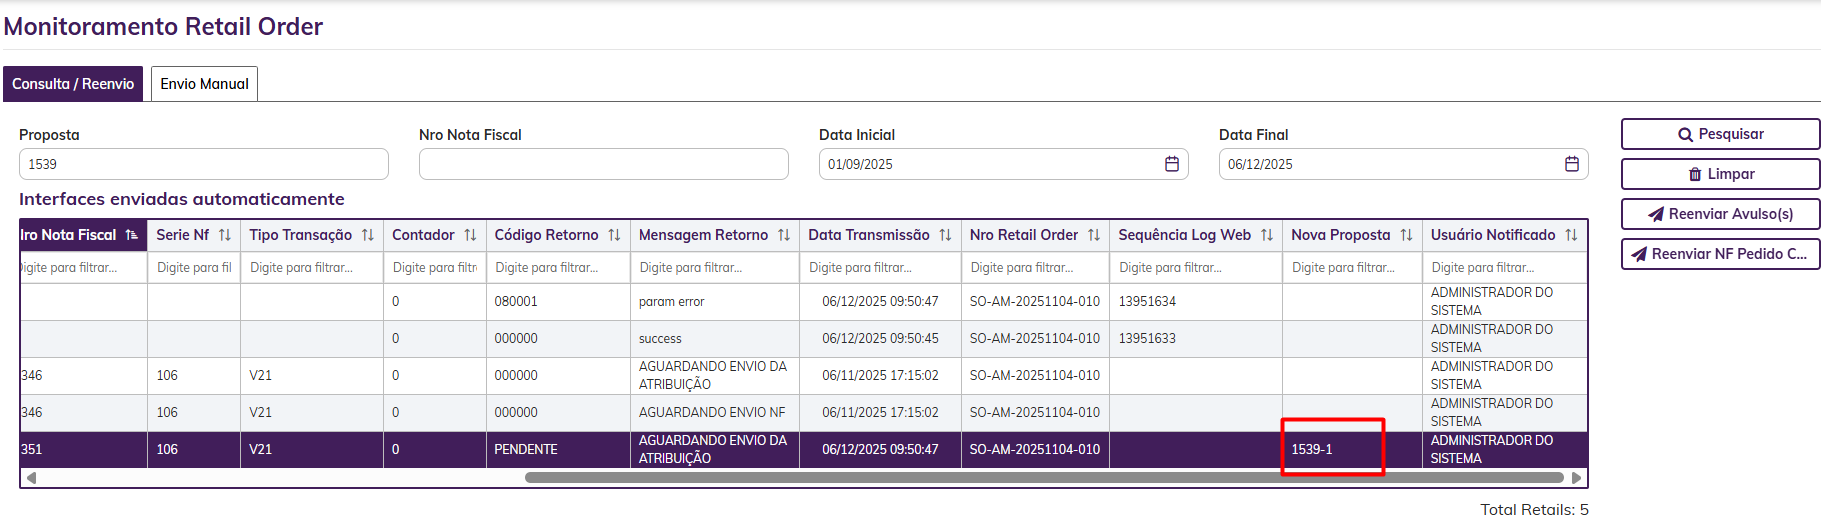
Task: Switch to the Envio Manual tab
Action: click(204, 84)
